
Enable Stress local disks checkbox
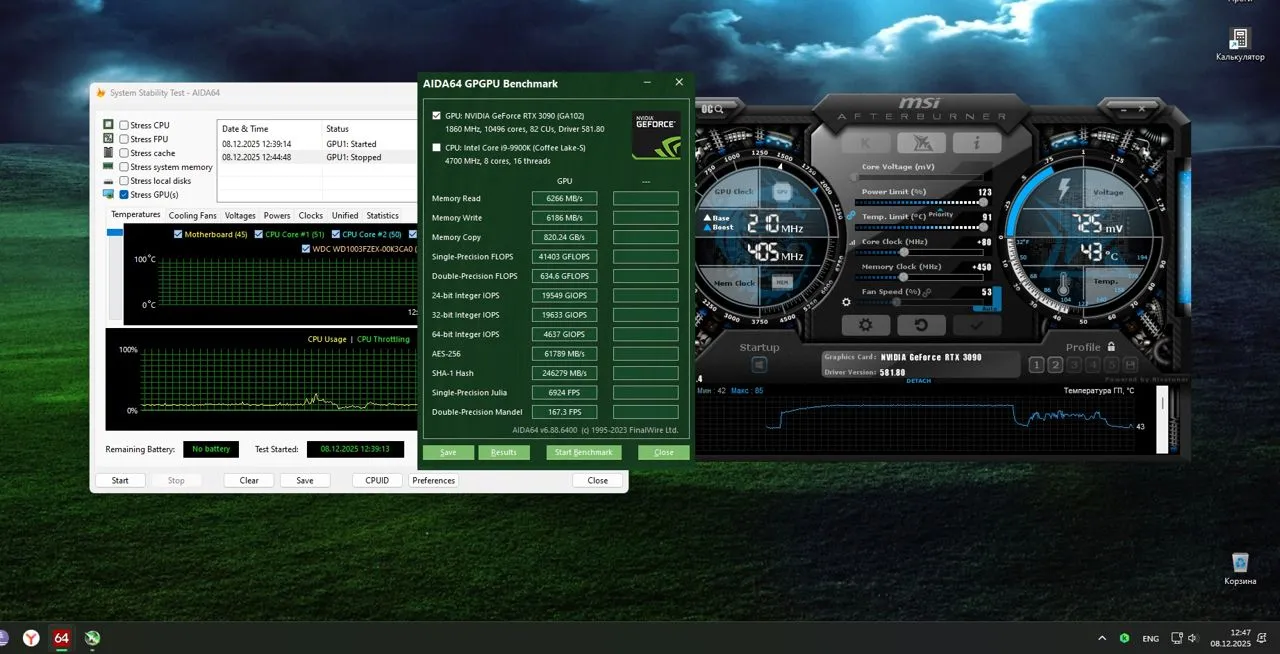pyautogui.click(x=124, y=181)
